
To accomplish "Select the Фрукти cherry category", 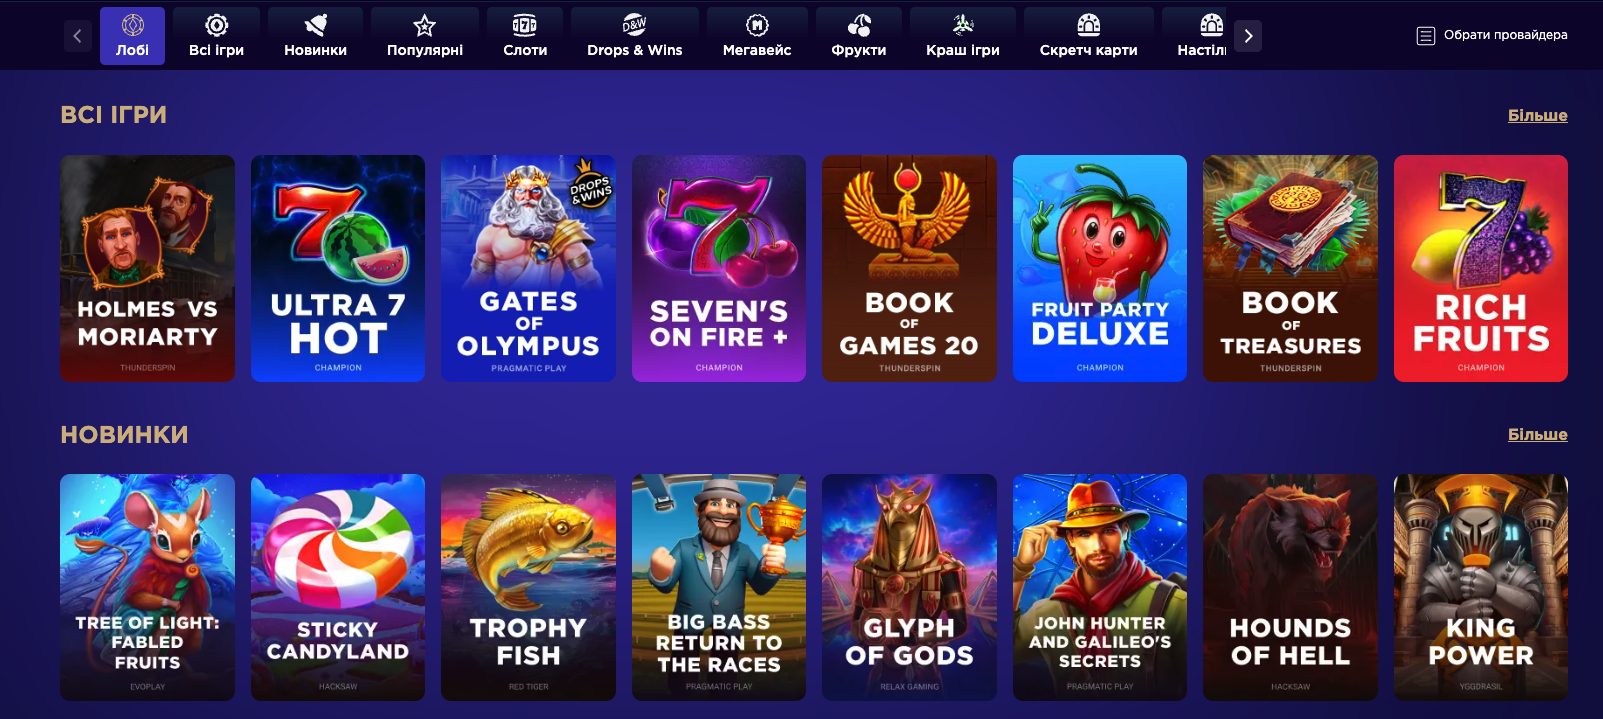I will pyautogui.click(x=859, y=36).
